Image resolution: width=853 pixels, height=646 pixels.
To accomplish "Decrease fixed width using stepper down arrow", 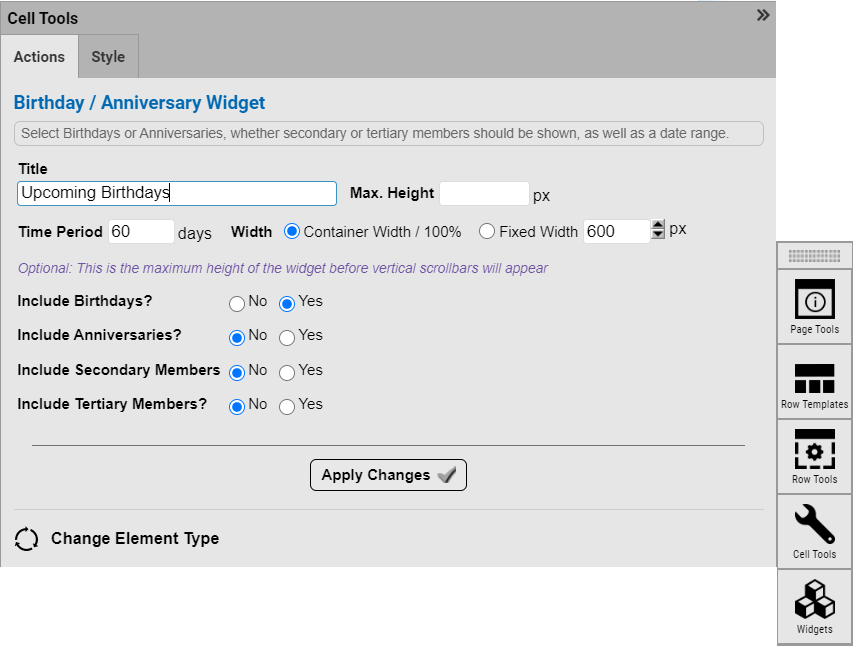I will pyautogui.click(x=658, y=236).
